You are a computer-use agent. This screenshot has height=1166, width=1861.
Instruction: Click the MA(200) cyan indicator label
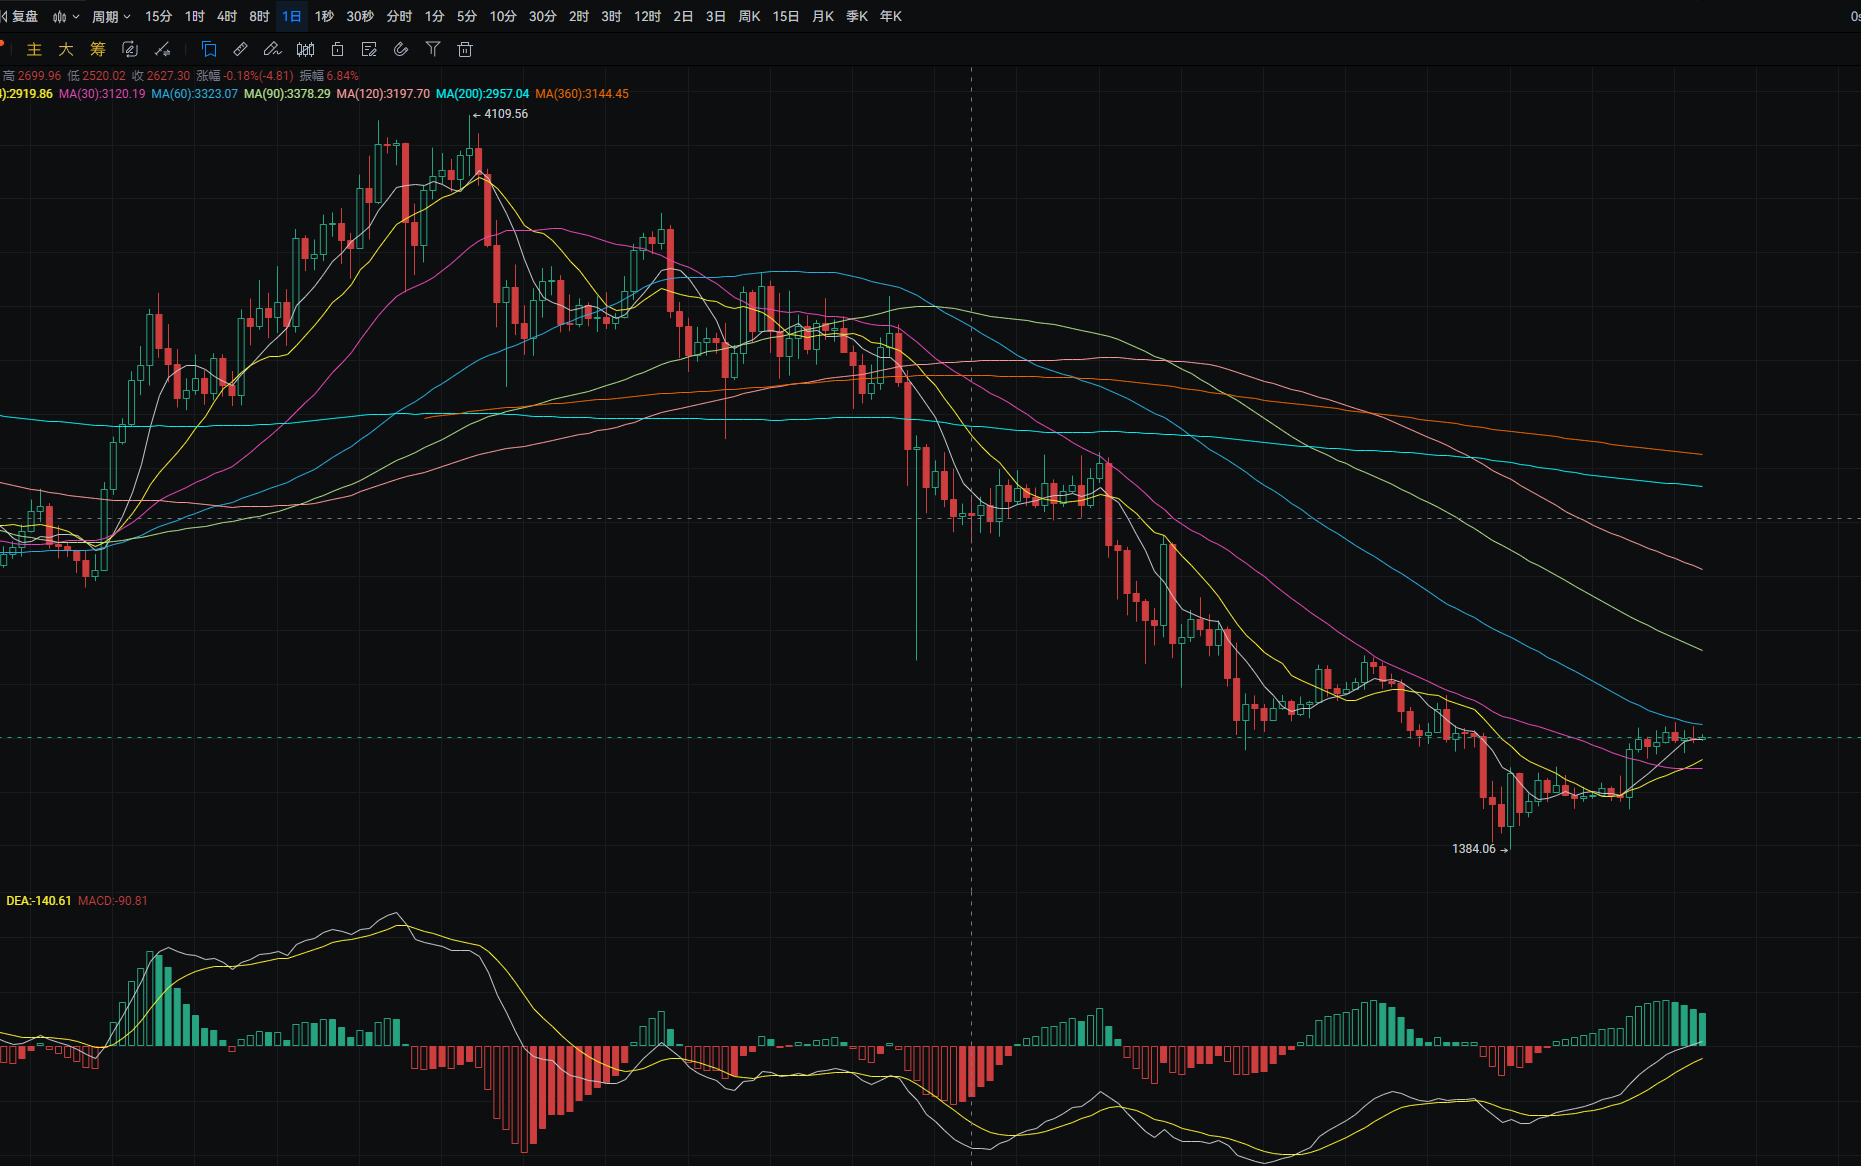click(x=482, y=94)
